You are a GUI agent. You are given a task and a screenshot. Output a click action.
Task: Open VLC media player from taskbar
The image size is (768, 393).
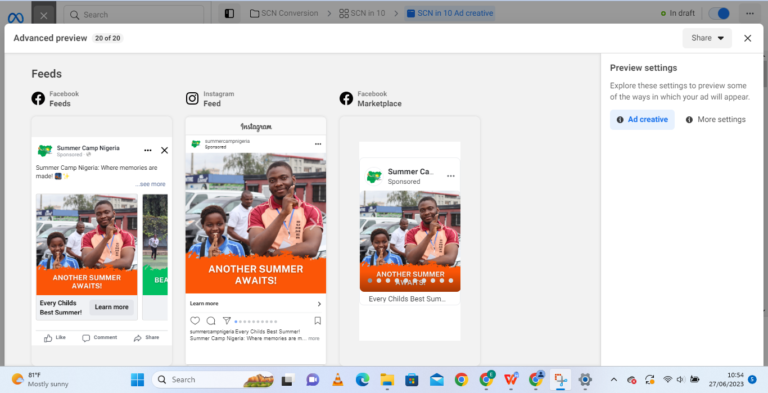pyautogui.click(x=337, y=380)
